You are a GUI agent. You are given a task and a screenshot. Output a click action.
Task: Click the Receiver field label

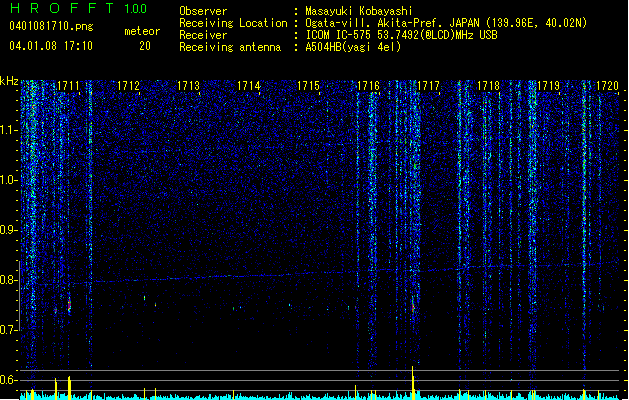tap(203, 35)
